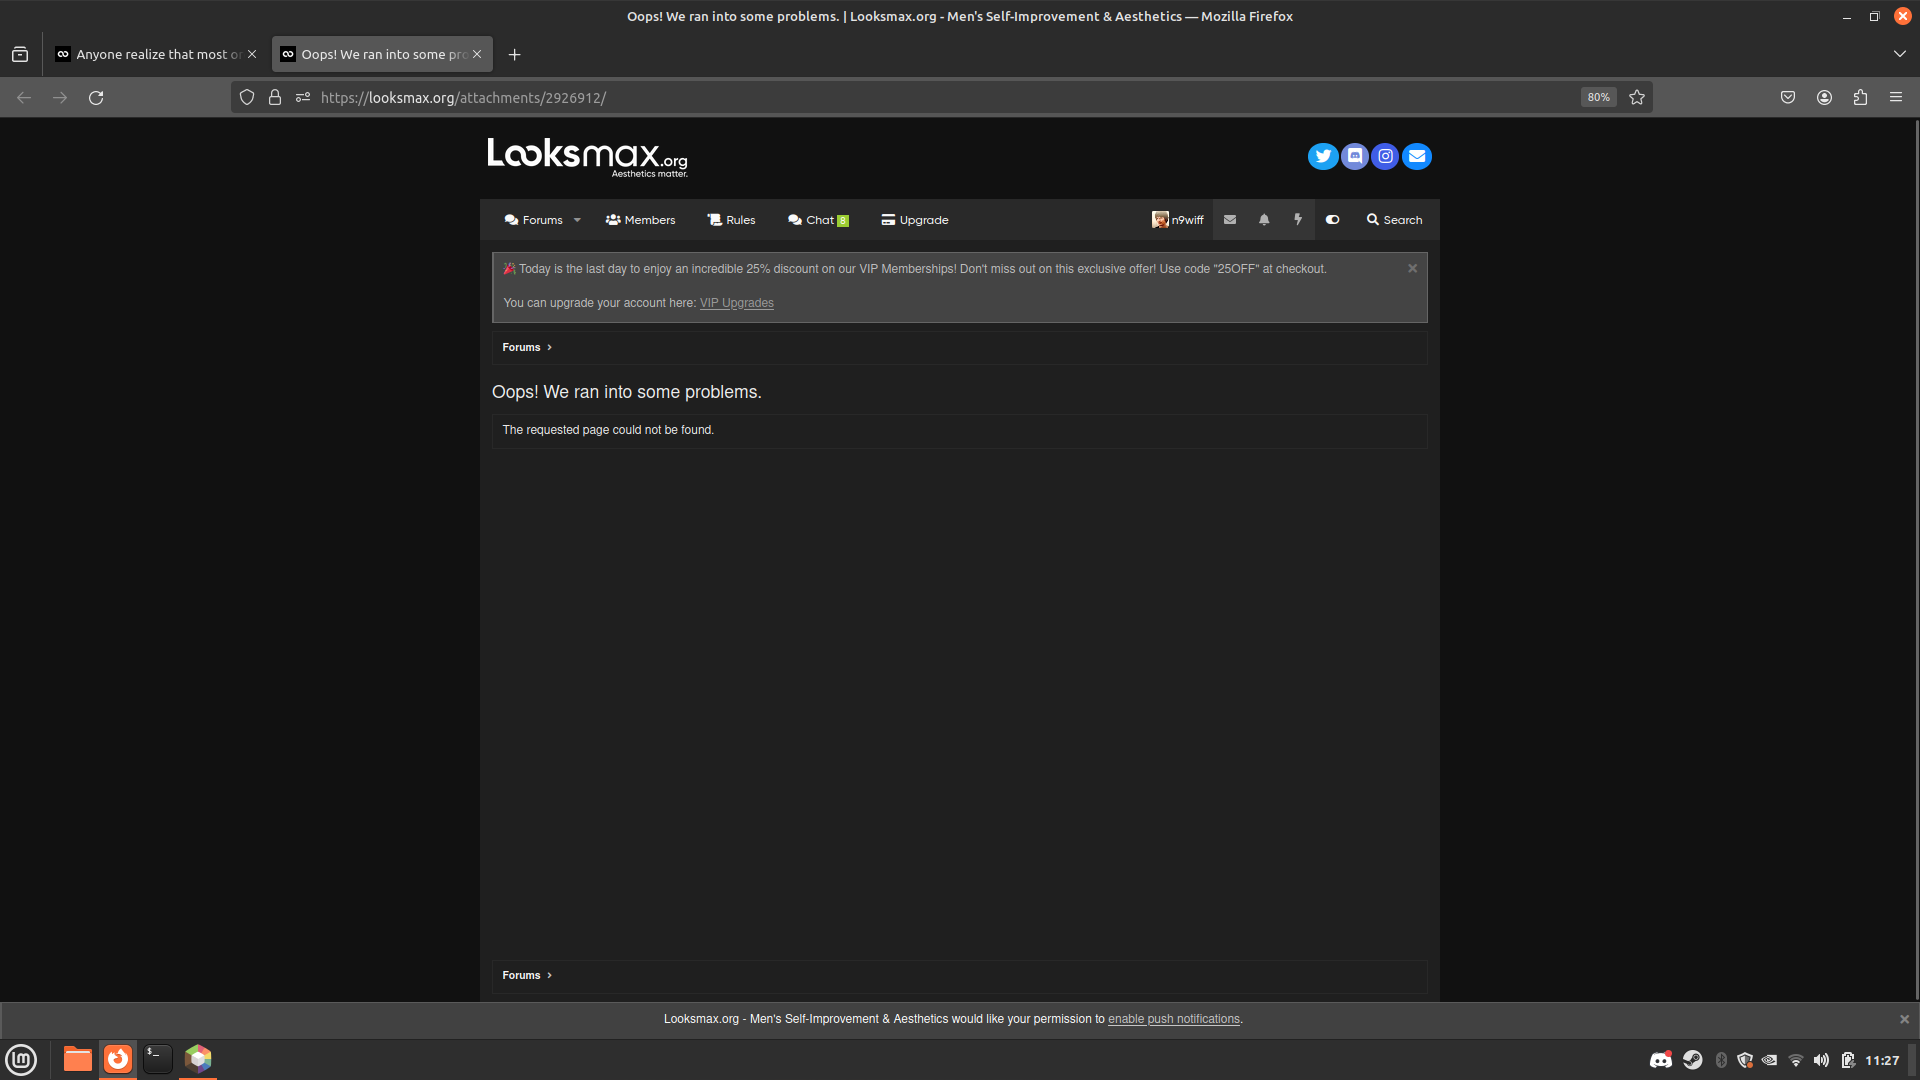Reset the 80% zoom indicator

tap(1599, 98)
